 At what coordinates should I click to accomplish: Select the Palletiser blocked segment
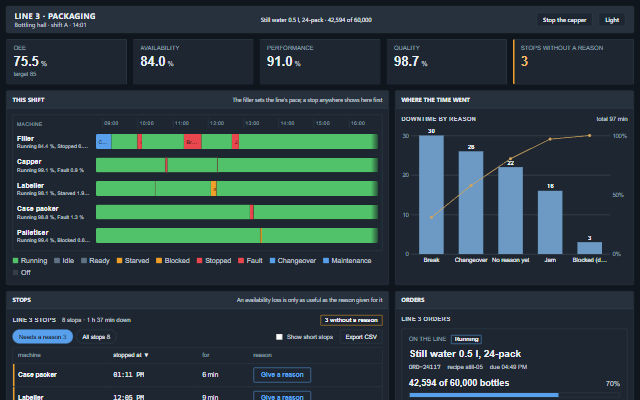tap(261, 236)
